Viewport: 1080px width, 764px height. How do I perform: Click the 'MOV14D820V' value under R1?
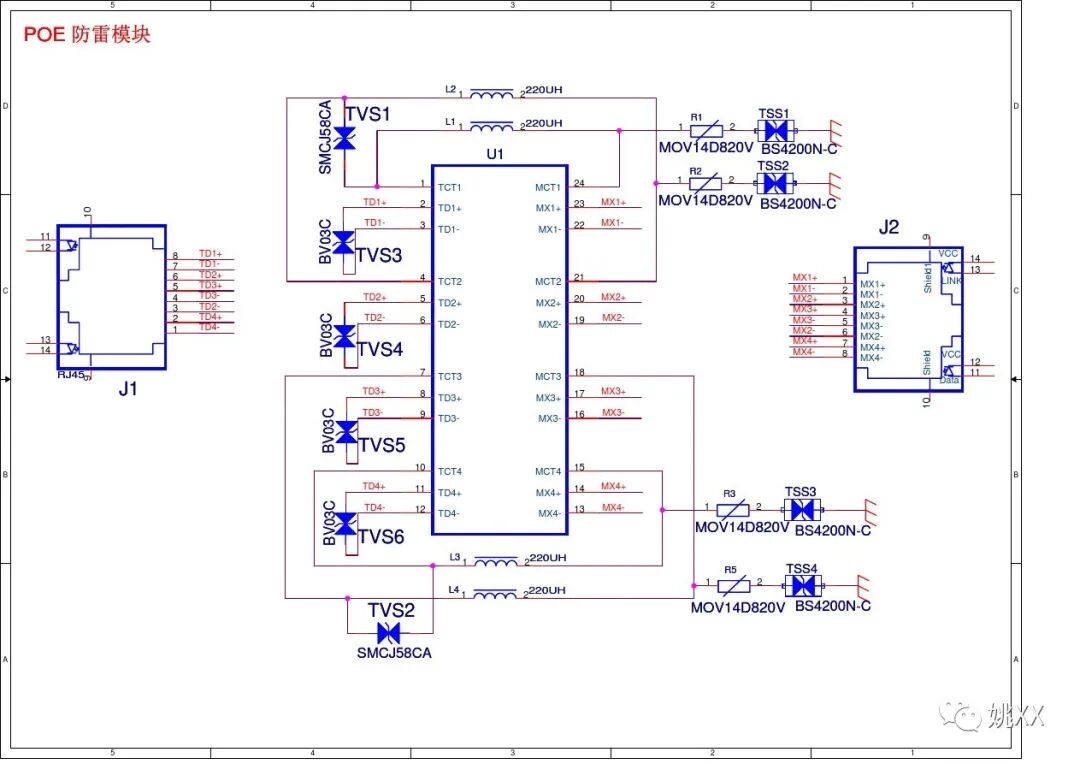[706, 147]
